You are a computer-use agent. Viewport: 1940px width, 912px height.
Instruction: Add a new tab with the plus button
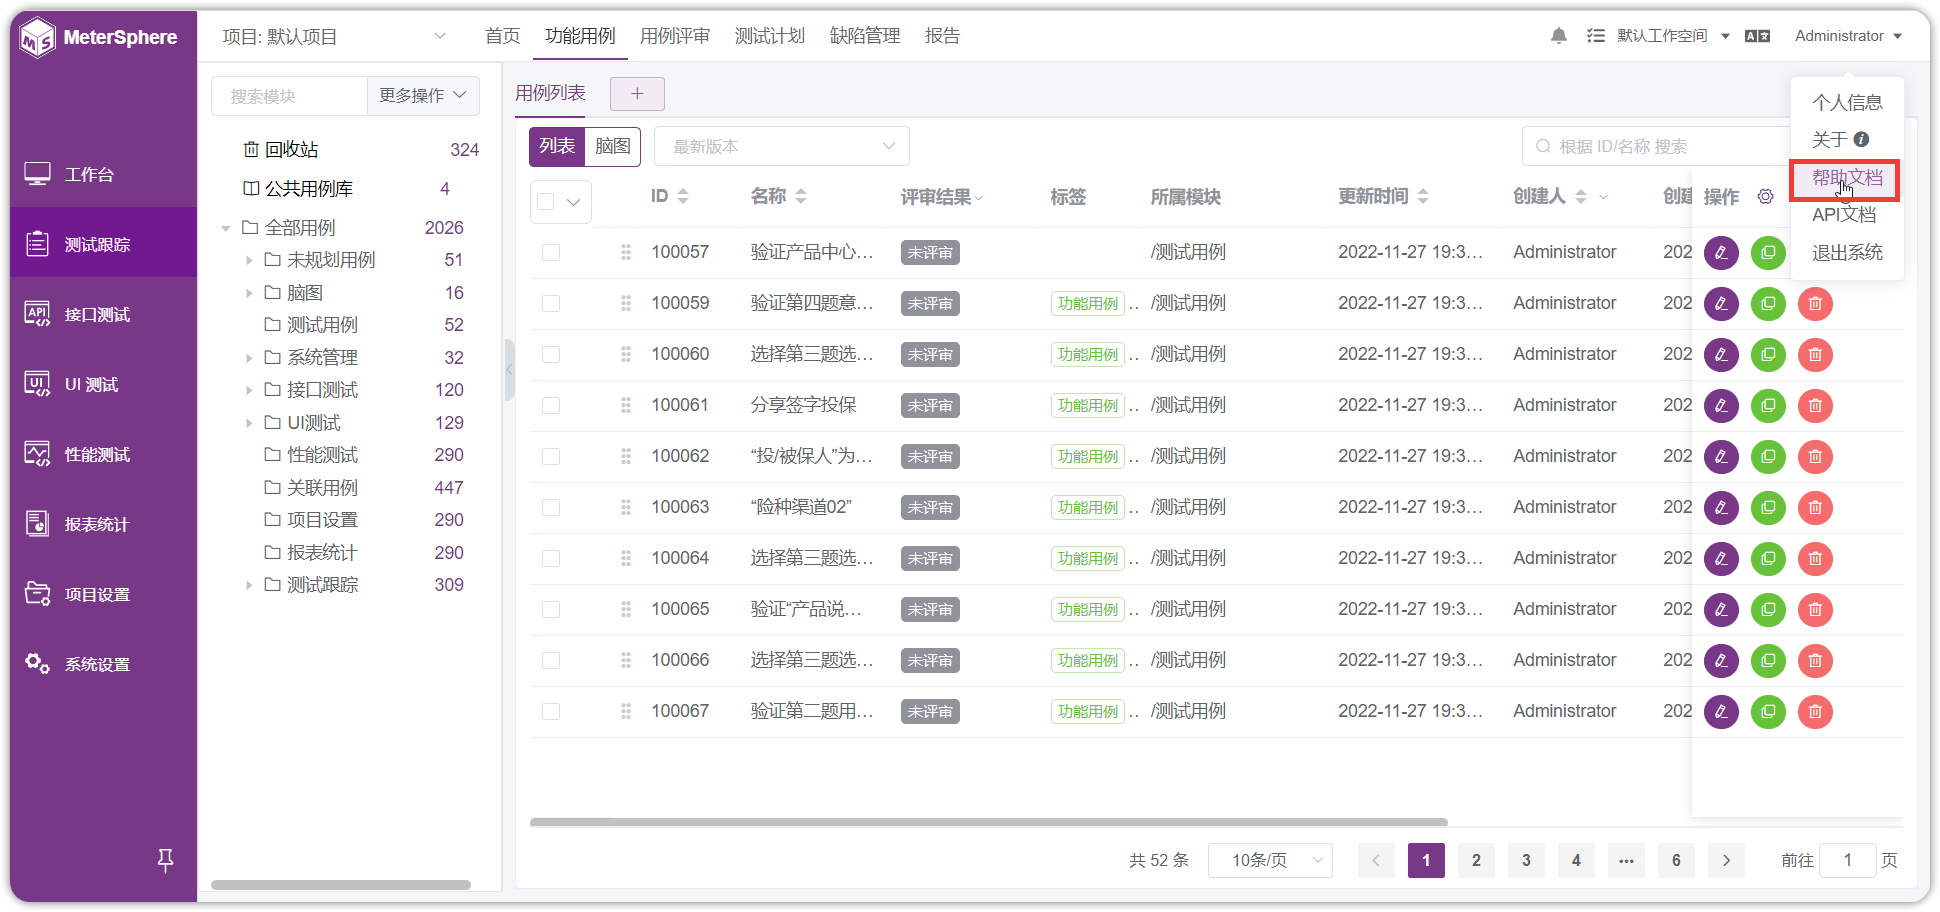click(637, 94)
